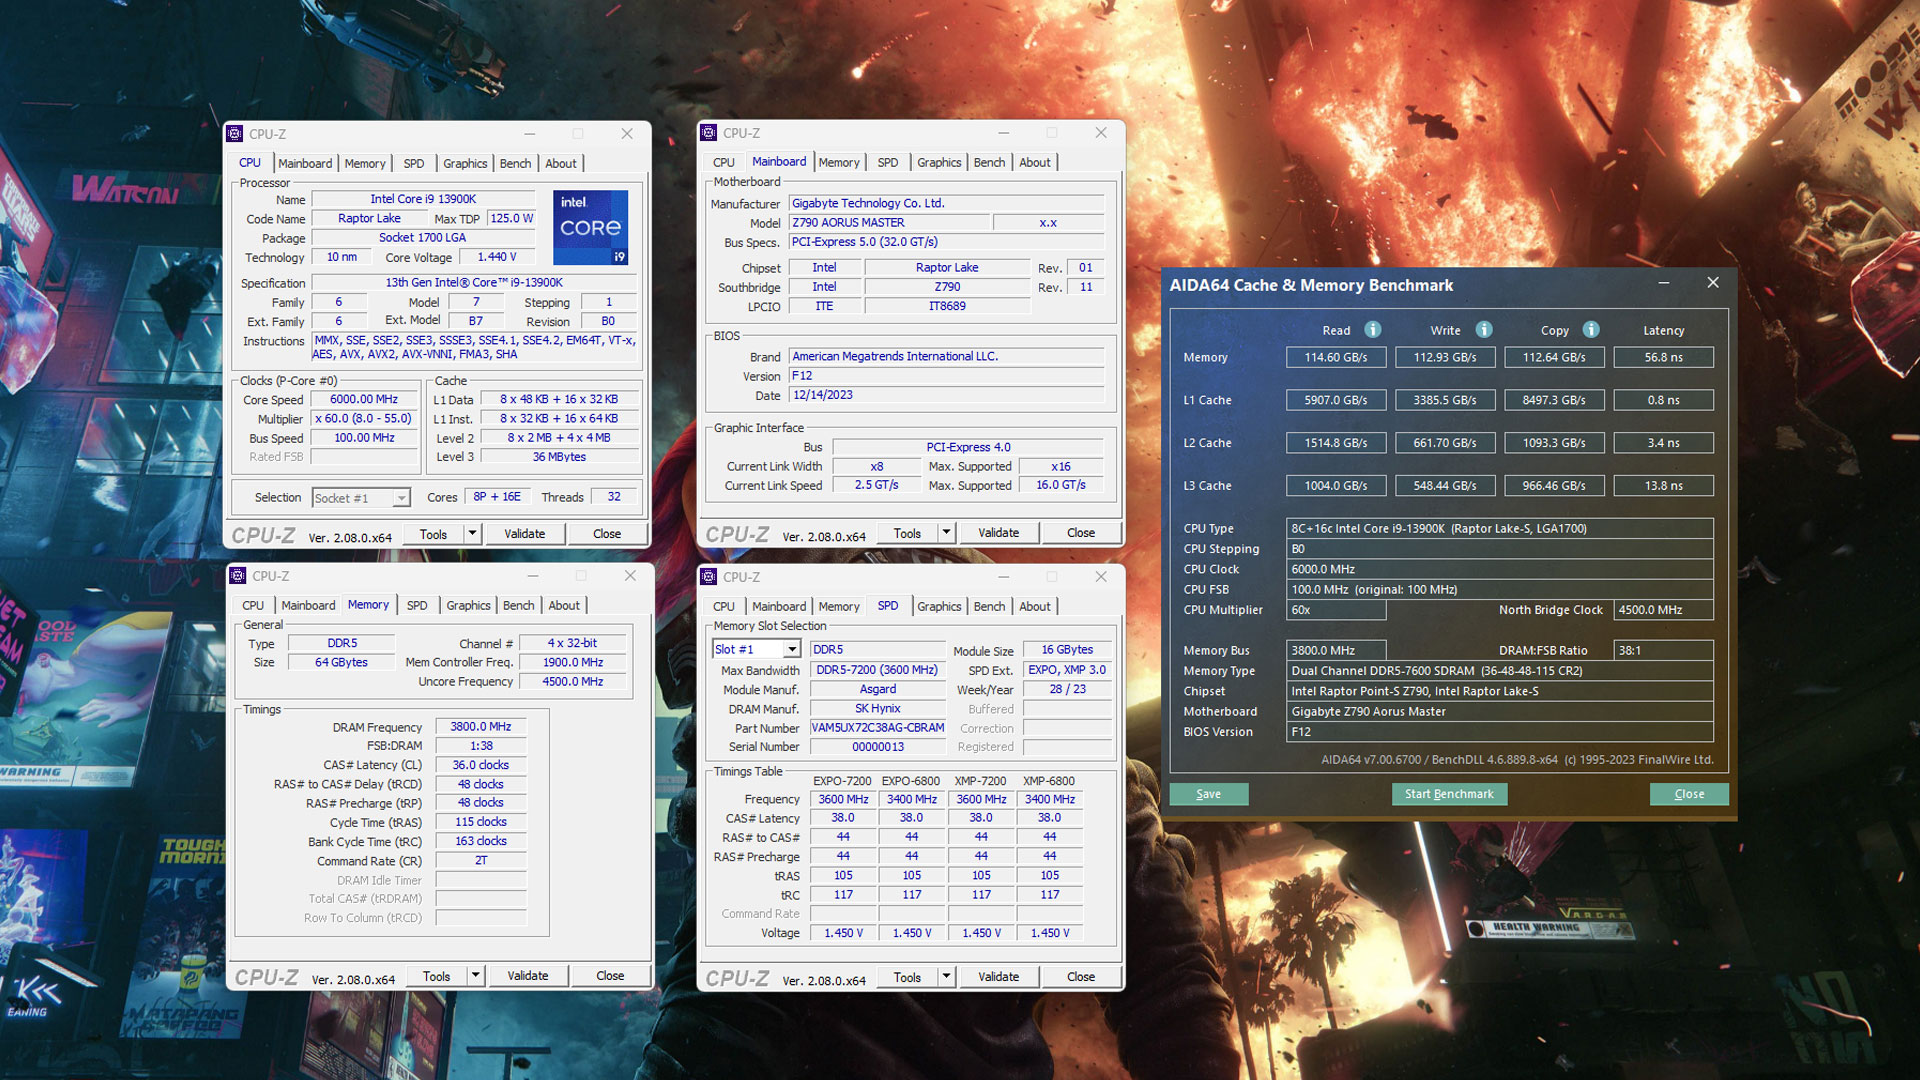This screenshot has height=1080, width=1920.
Task: Click the Max Bandwidth DDR5-7200 field
Action: coord(877,670)
